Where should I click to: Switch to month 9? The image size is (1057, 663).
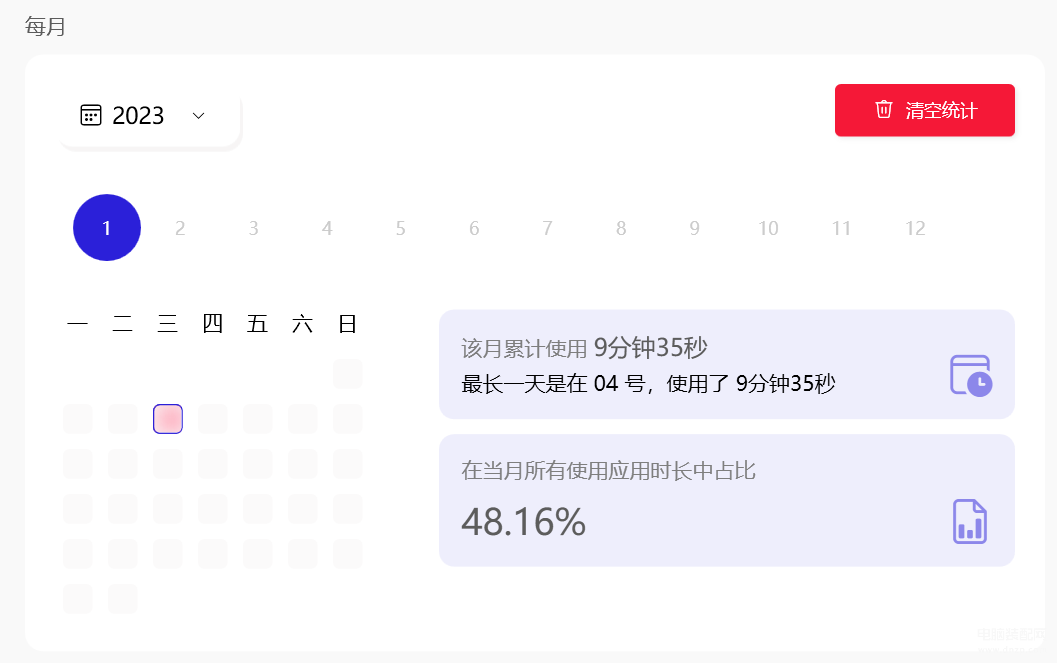pos(694,228)
